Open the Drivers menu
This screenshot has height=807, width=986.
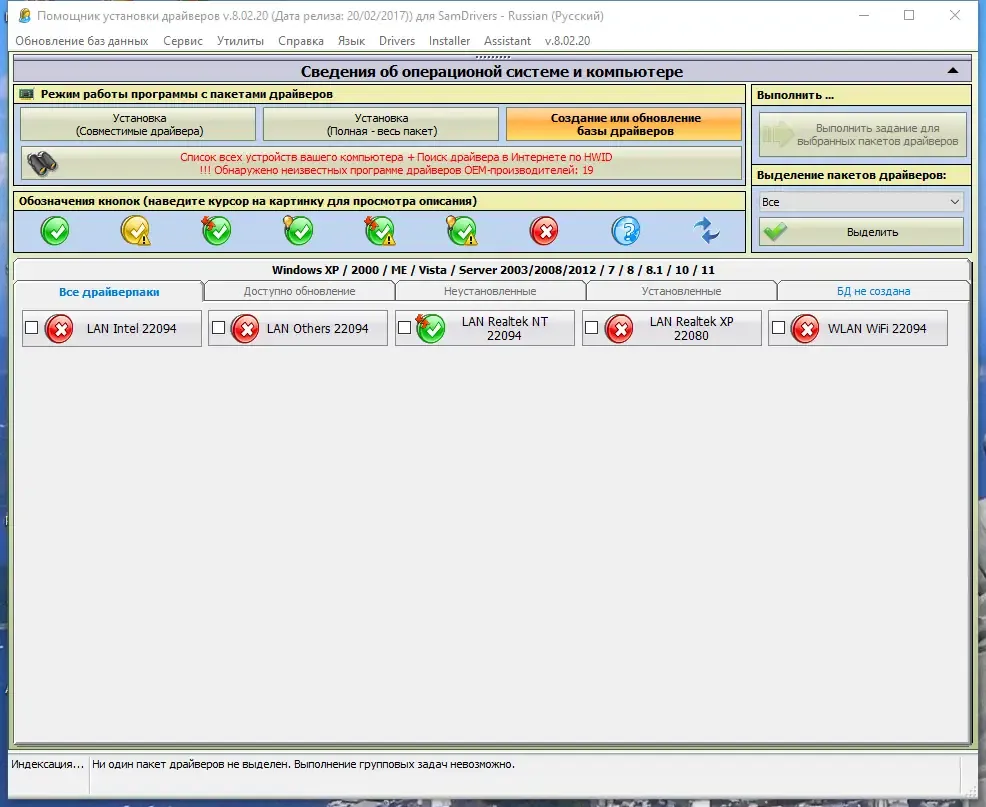[x=397, y=41]
